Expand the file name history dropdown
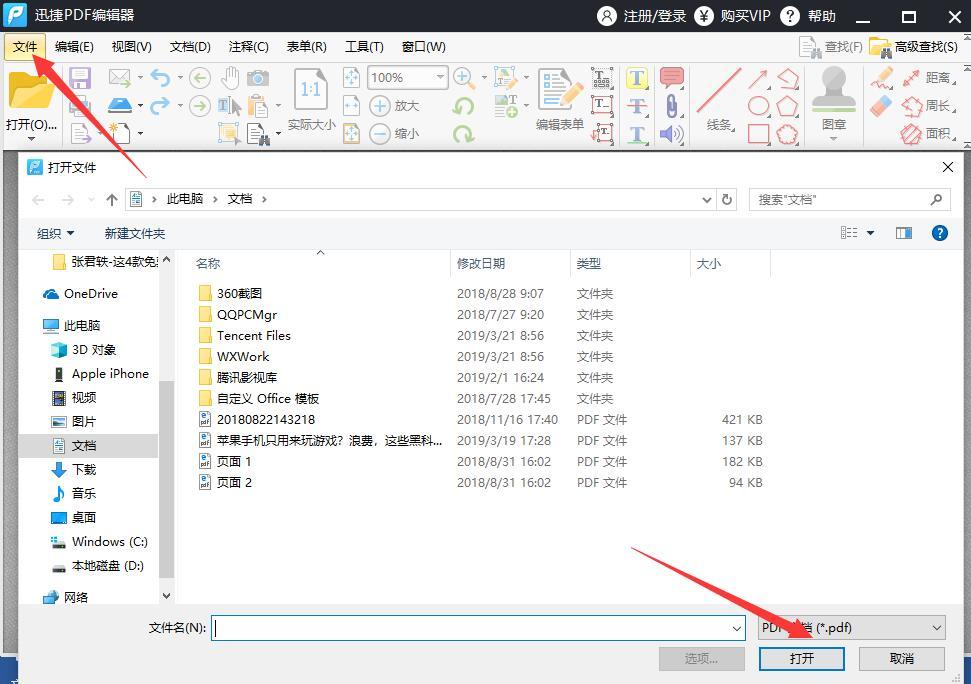This screenshot has height=684, width=971. (737, 629)
